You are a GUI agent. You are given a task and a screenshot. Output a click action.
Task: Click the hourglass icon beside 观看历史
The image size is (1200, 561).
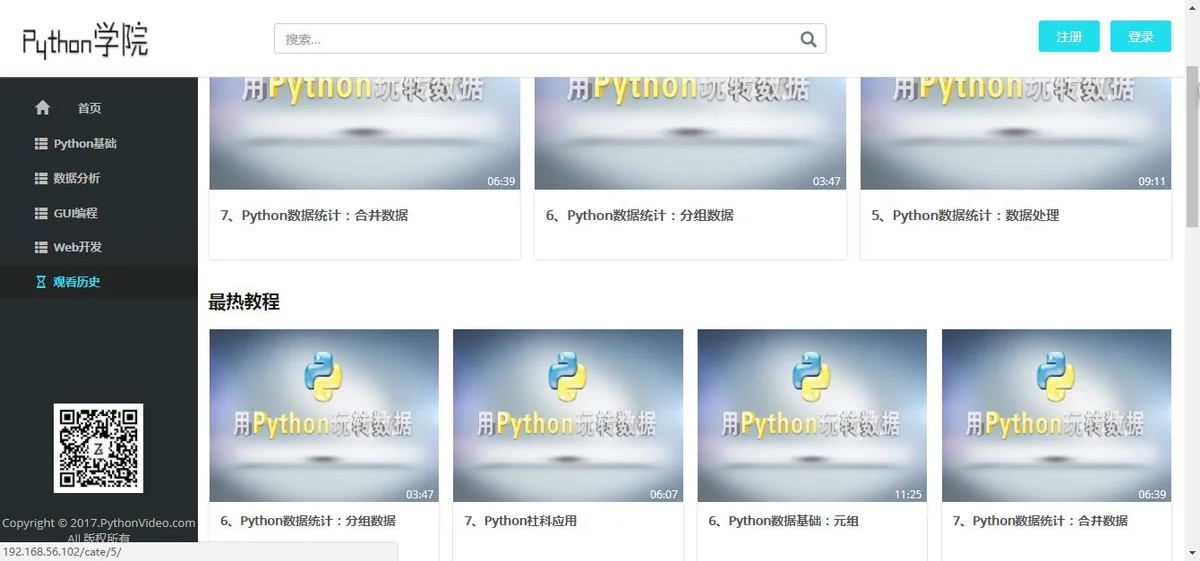click(41, 283)
